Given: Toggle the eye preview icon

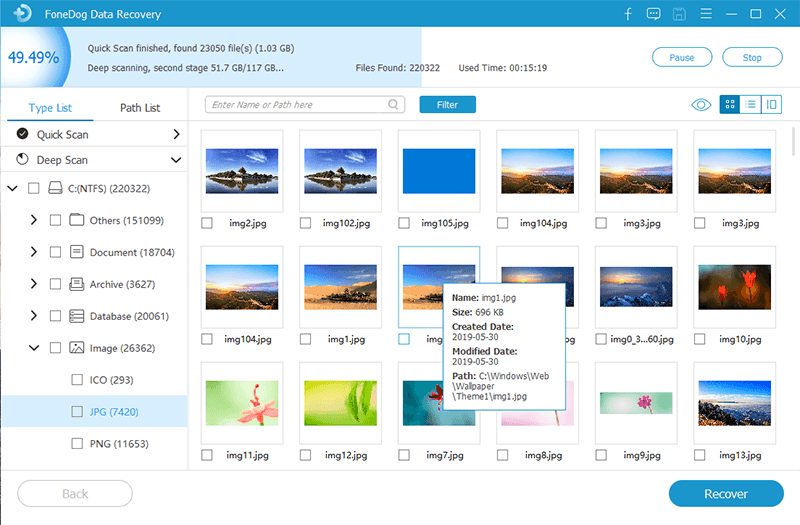Looking at the screenshot, I should click(x=701, y=105).
